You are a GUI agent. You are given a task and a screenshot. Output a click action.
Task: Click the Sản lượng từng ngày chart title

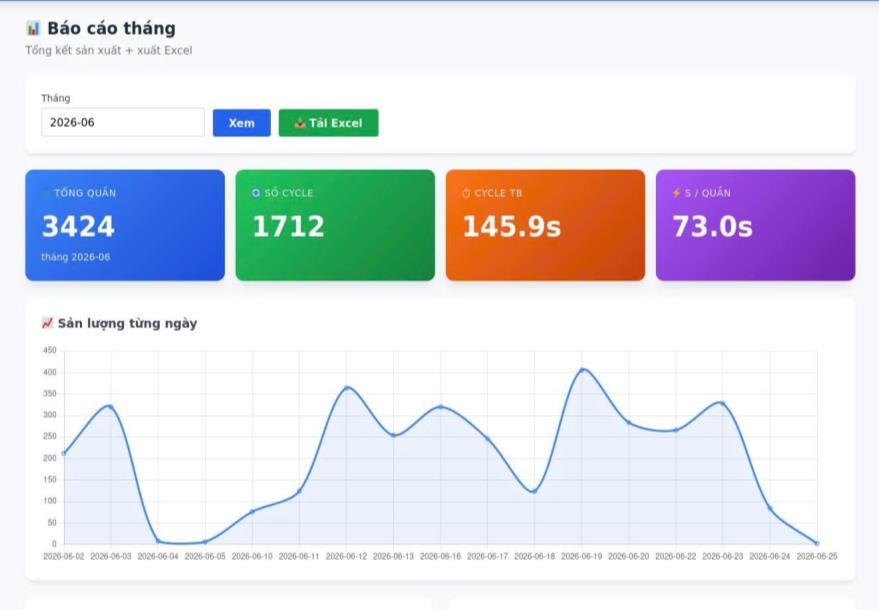(x=127, y=324)
